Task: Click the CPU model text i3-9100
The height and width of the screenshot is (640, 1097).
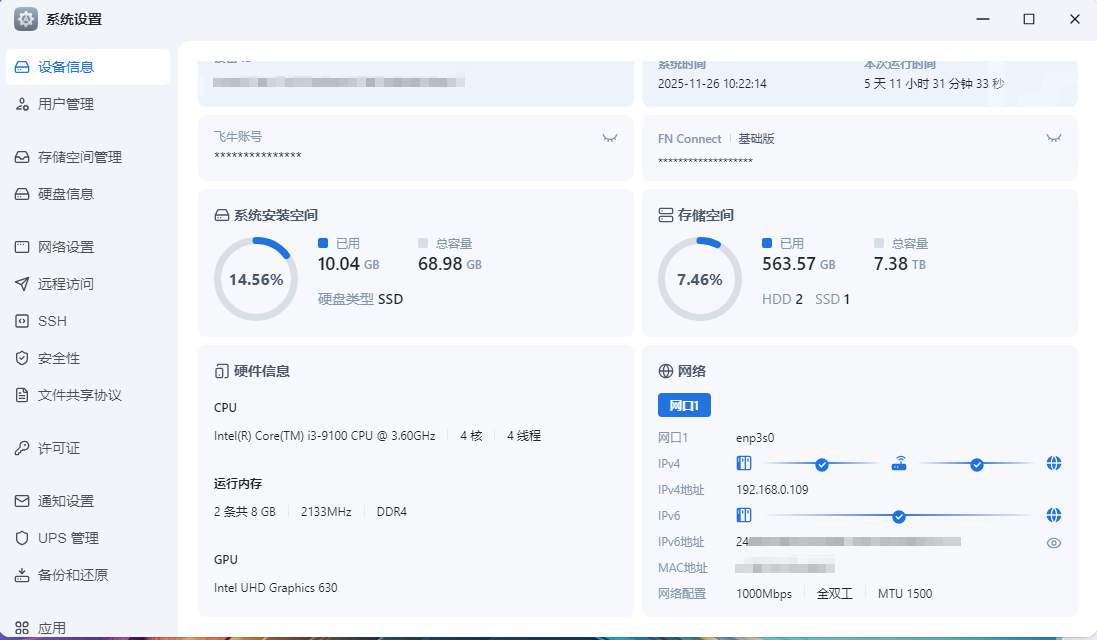Action: coord(325,436)
